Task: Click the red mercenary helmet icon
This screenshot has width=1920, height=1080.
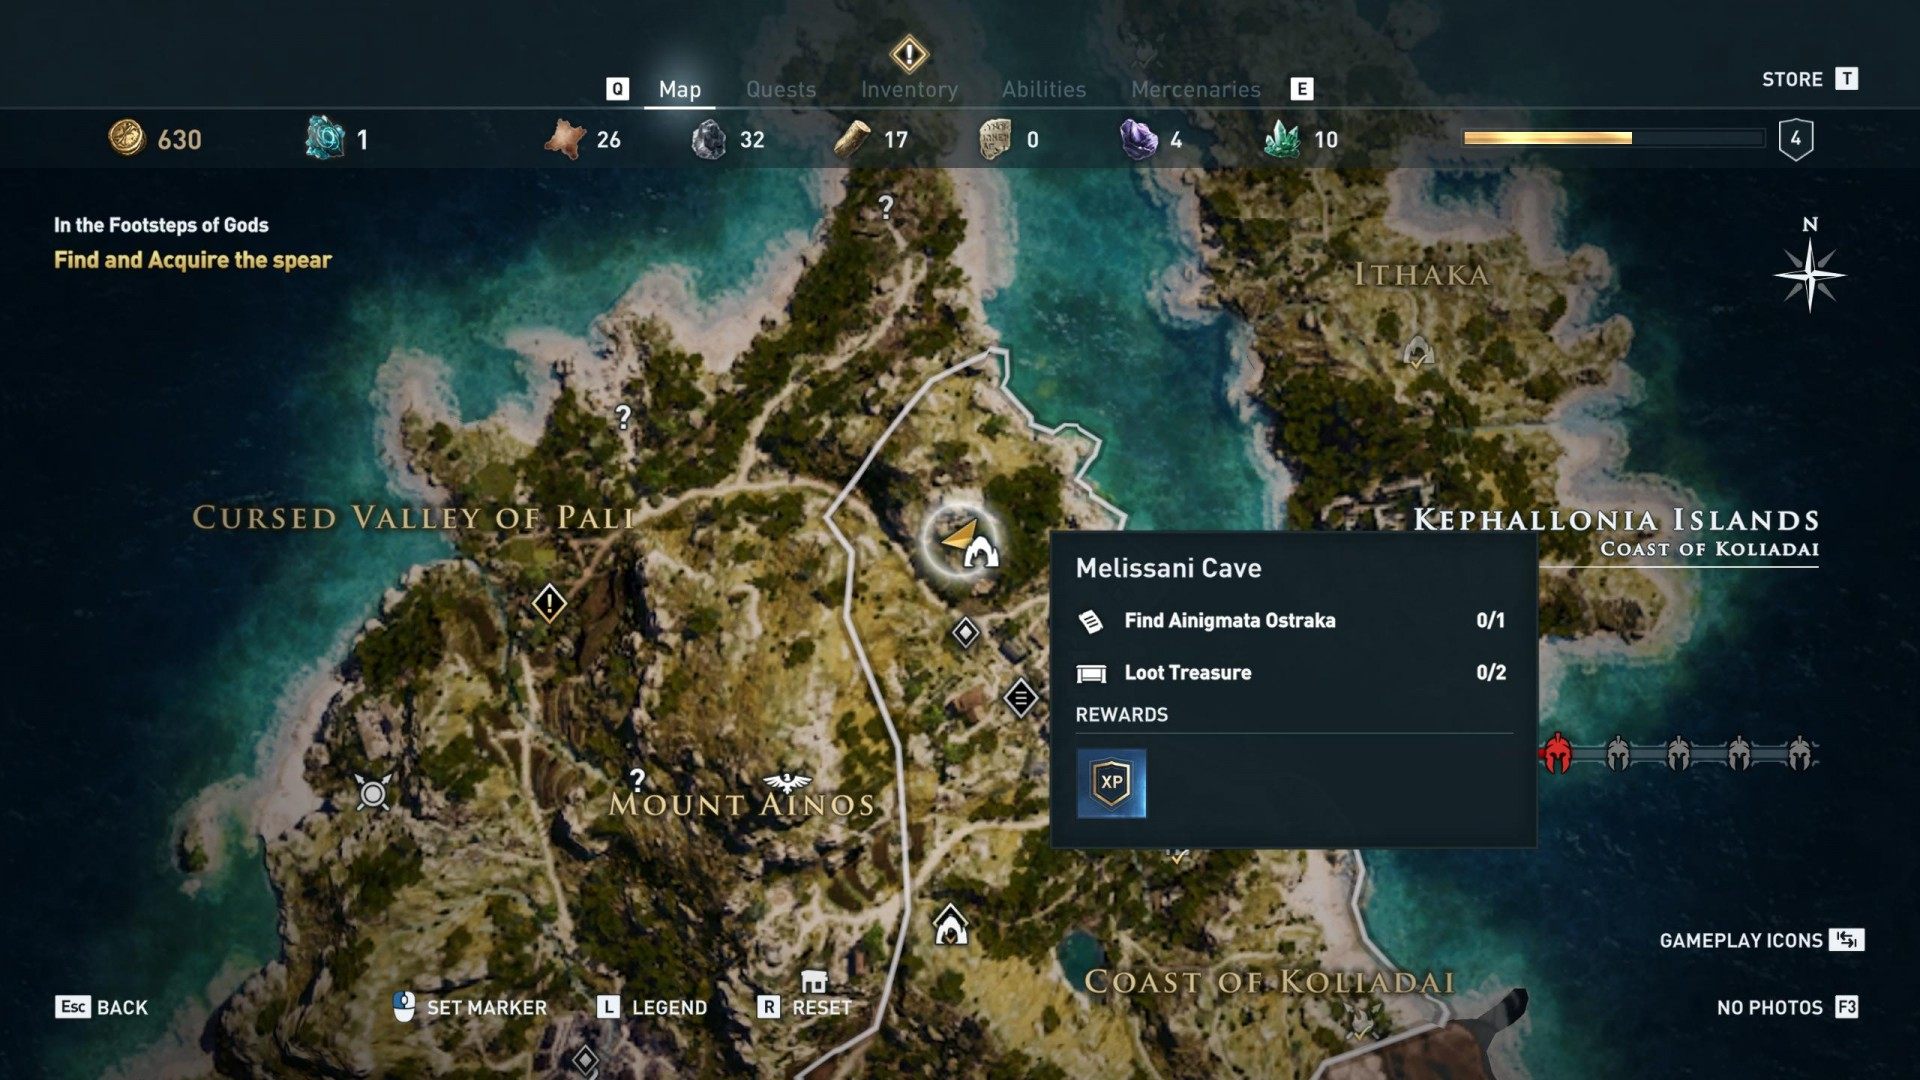Action: (1556, 754)
